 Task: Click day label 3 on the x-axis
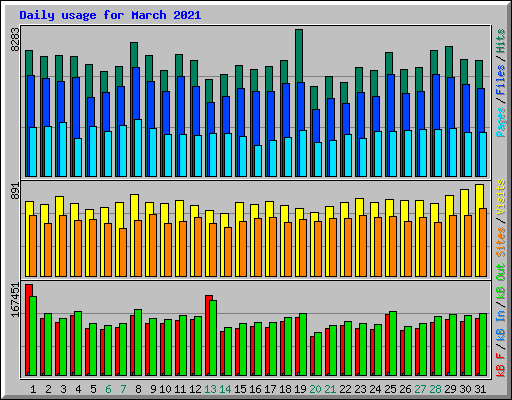pyautogui.click(x=63, y=389)
